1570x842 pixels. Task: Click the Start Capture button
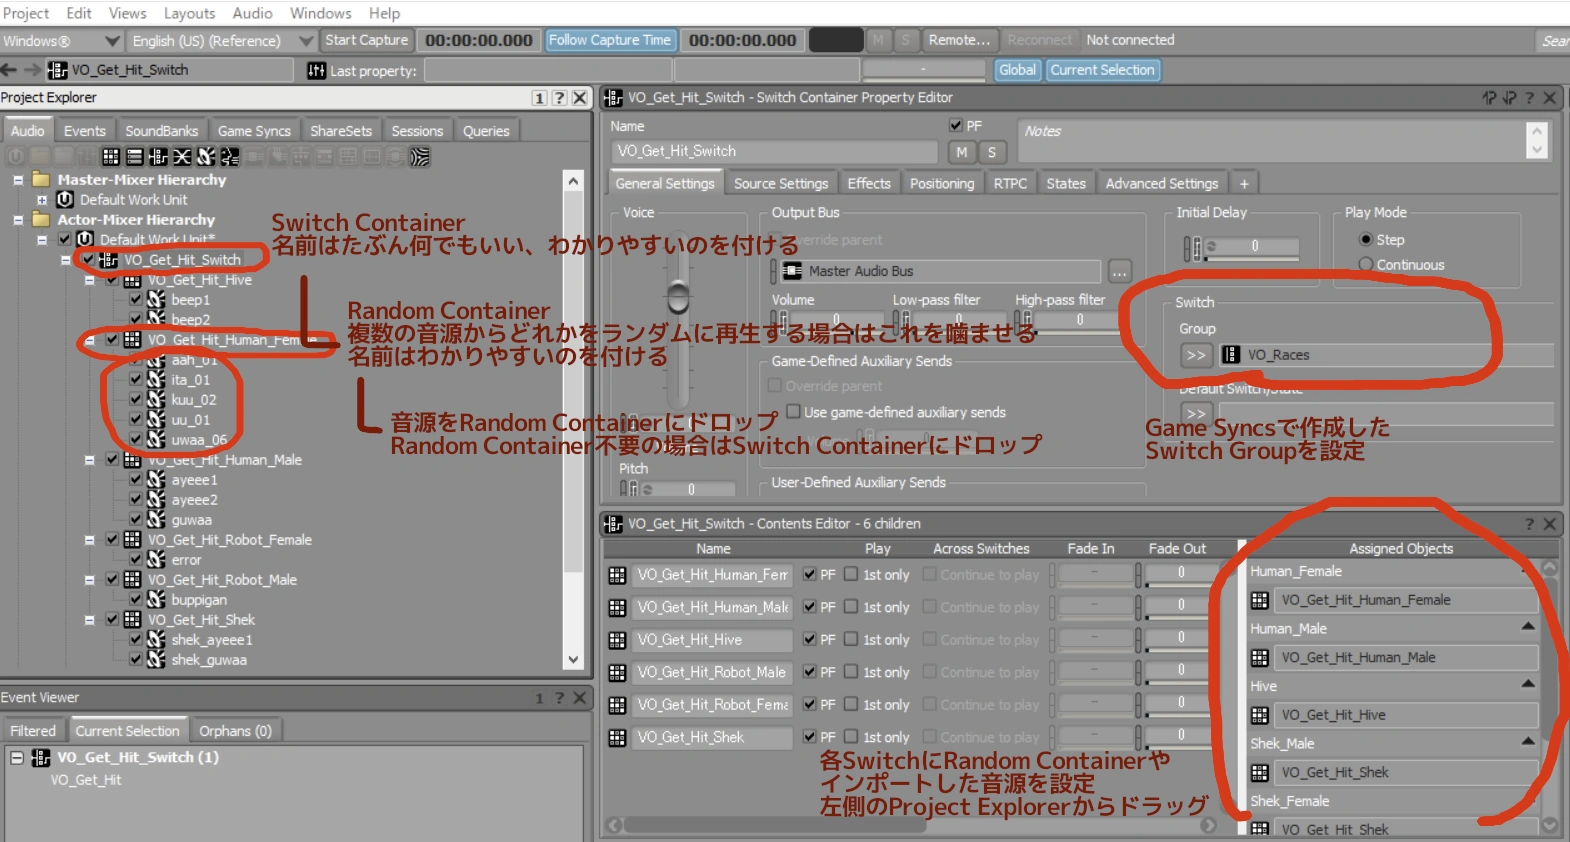pyautogui.click(x=366, y=40)
